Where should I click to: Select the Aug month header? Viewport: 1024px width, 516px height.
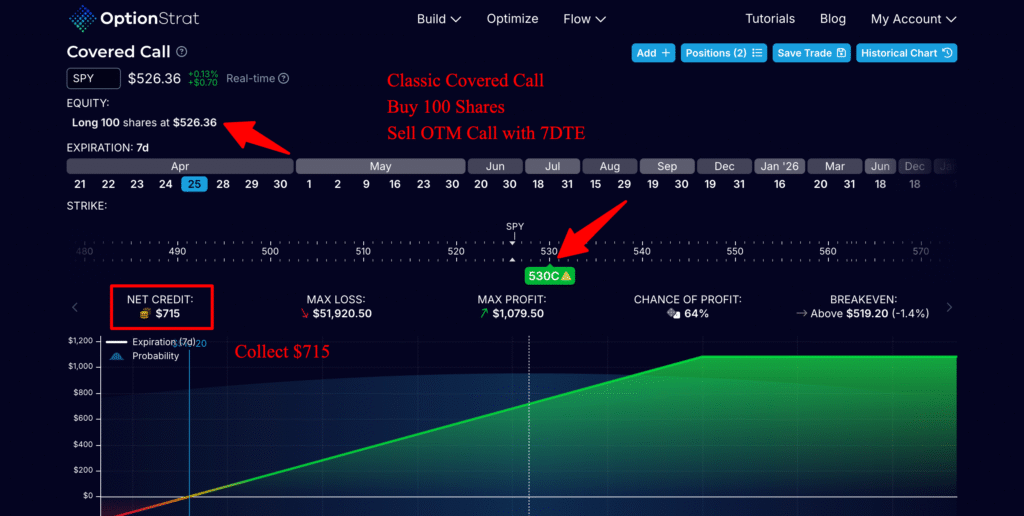[610, 167]
